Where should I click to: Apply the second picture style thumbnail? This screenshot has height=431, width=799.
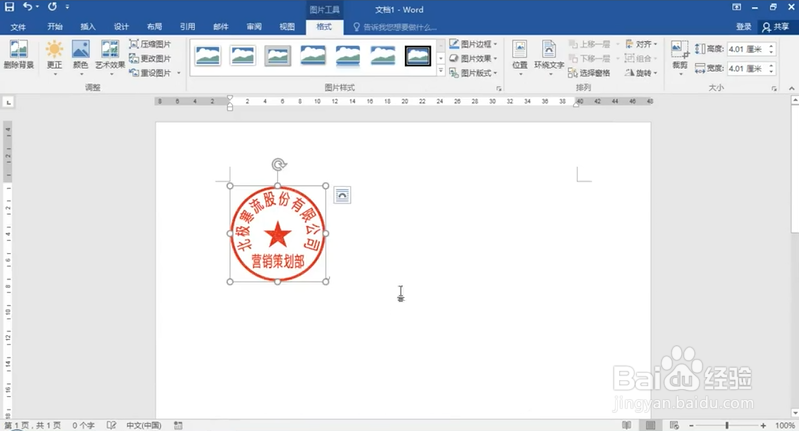coord(243,56)
